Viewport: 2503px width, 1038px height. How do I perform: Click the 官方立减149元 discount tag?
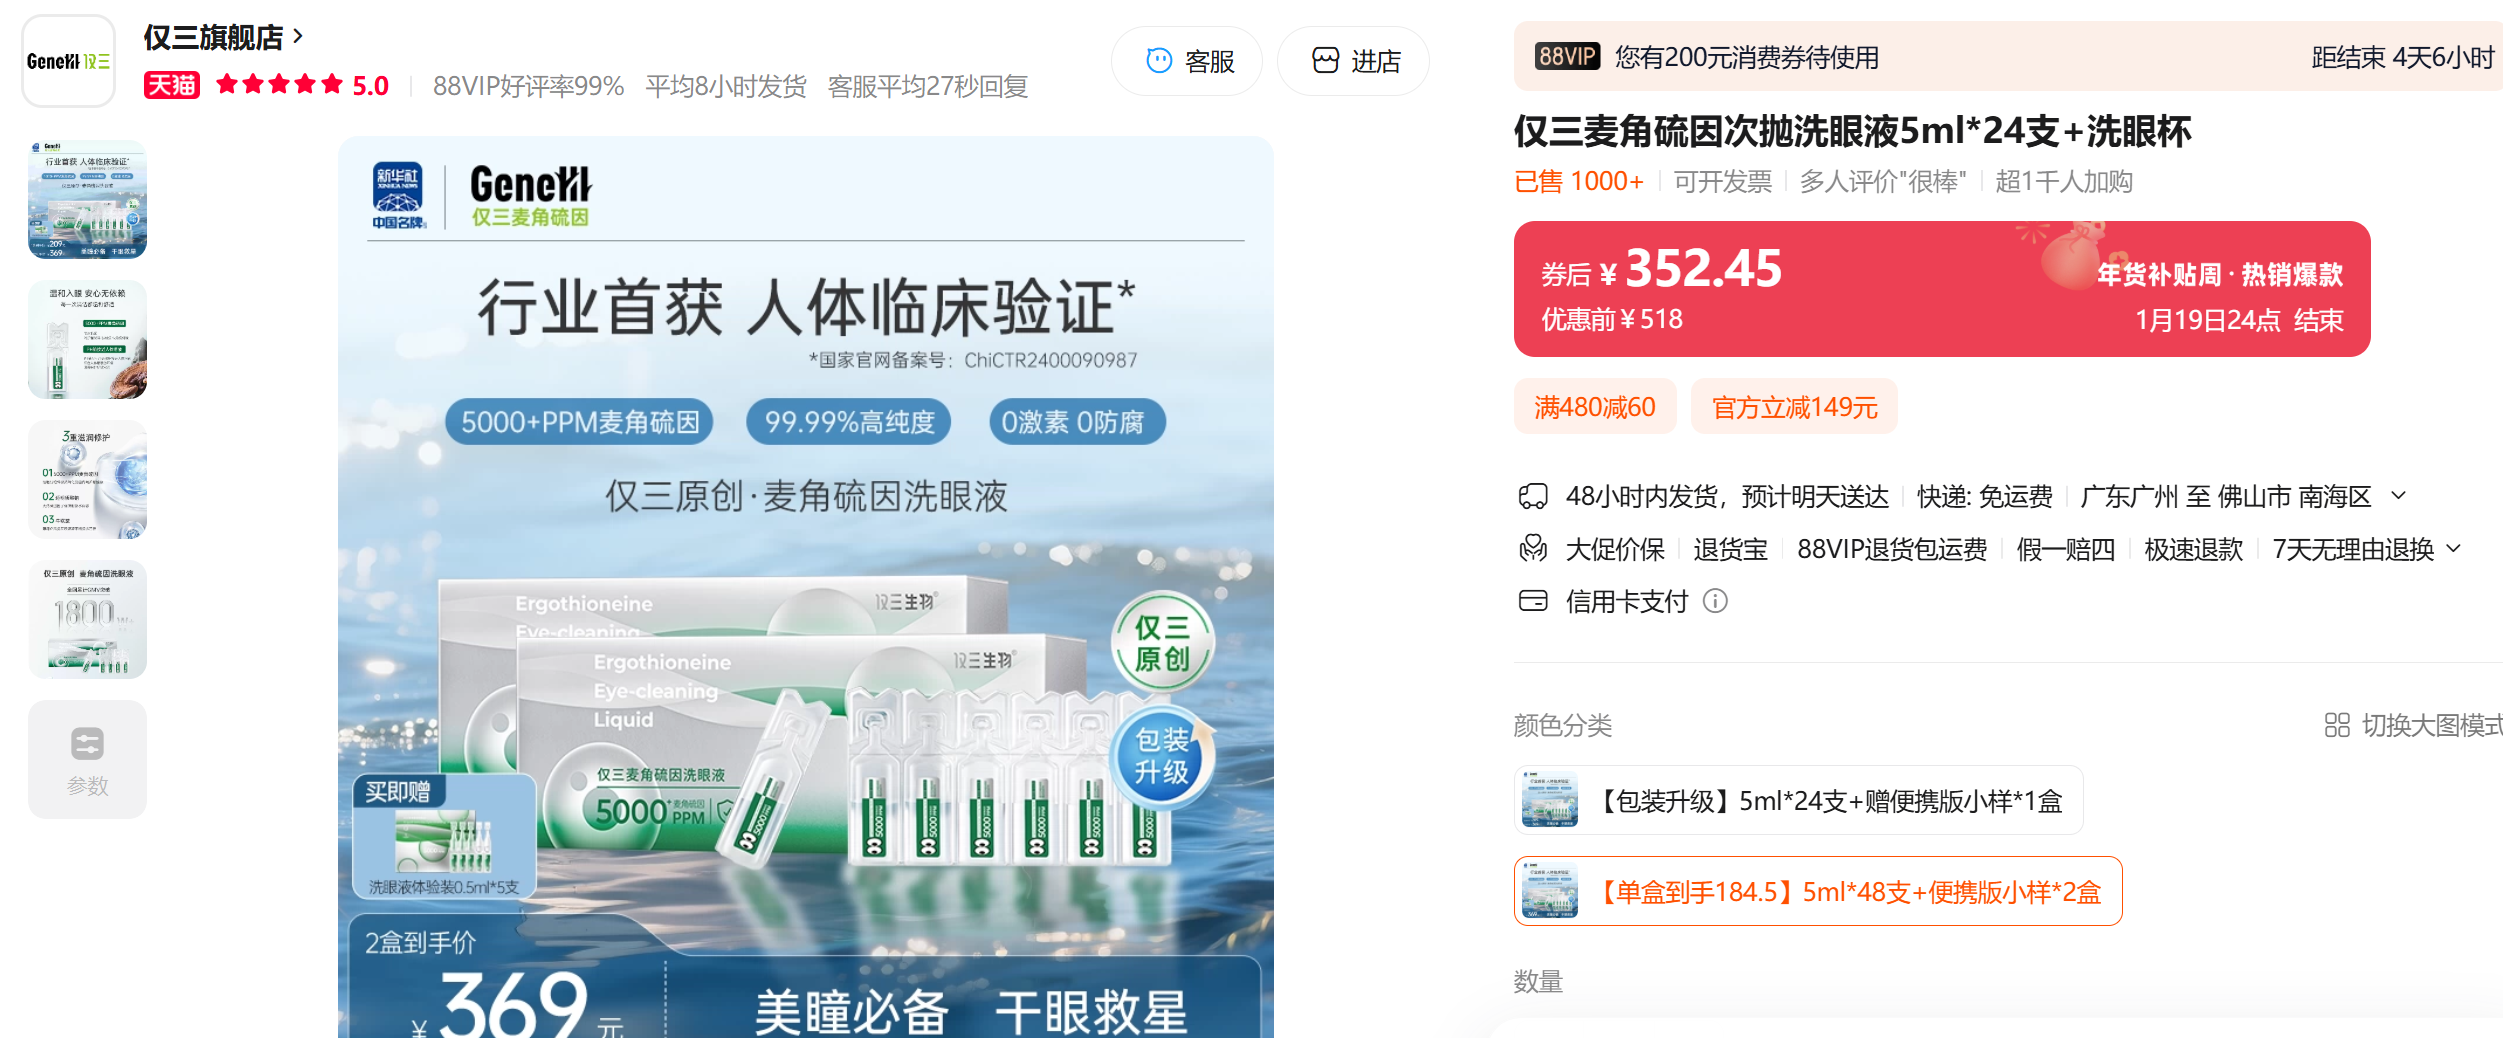pos(1793,407)
